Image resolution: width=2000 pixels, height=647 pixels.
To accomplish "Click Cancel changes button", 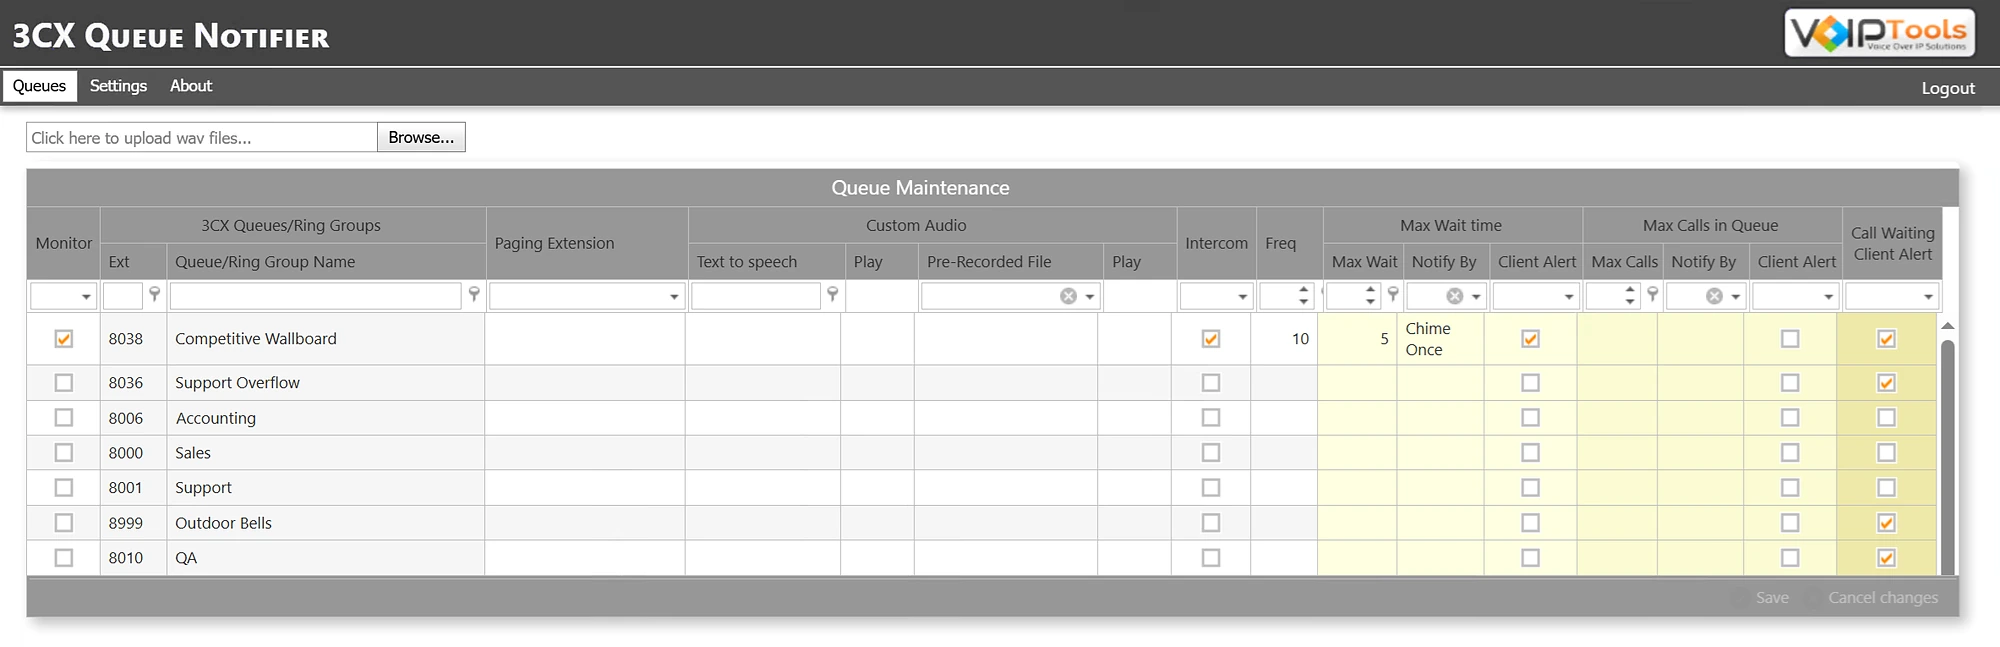I will pos(1883,598).
